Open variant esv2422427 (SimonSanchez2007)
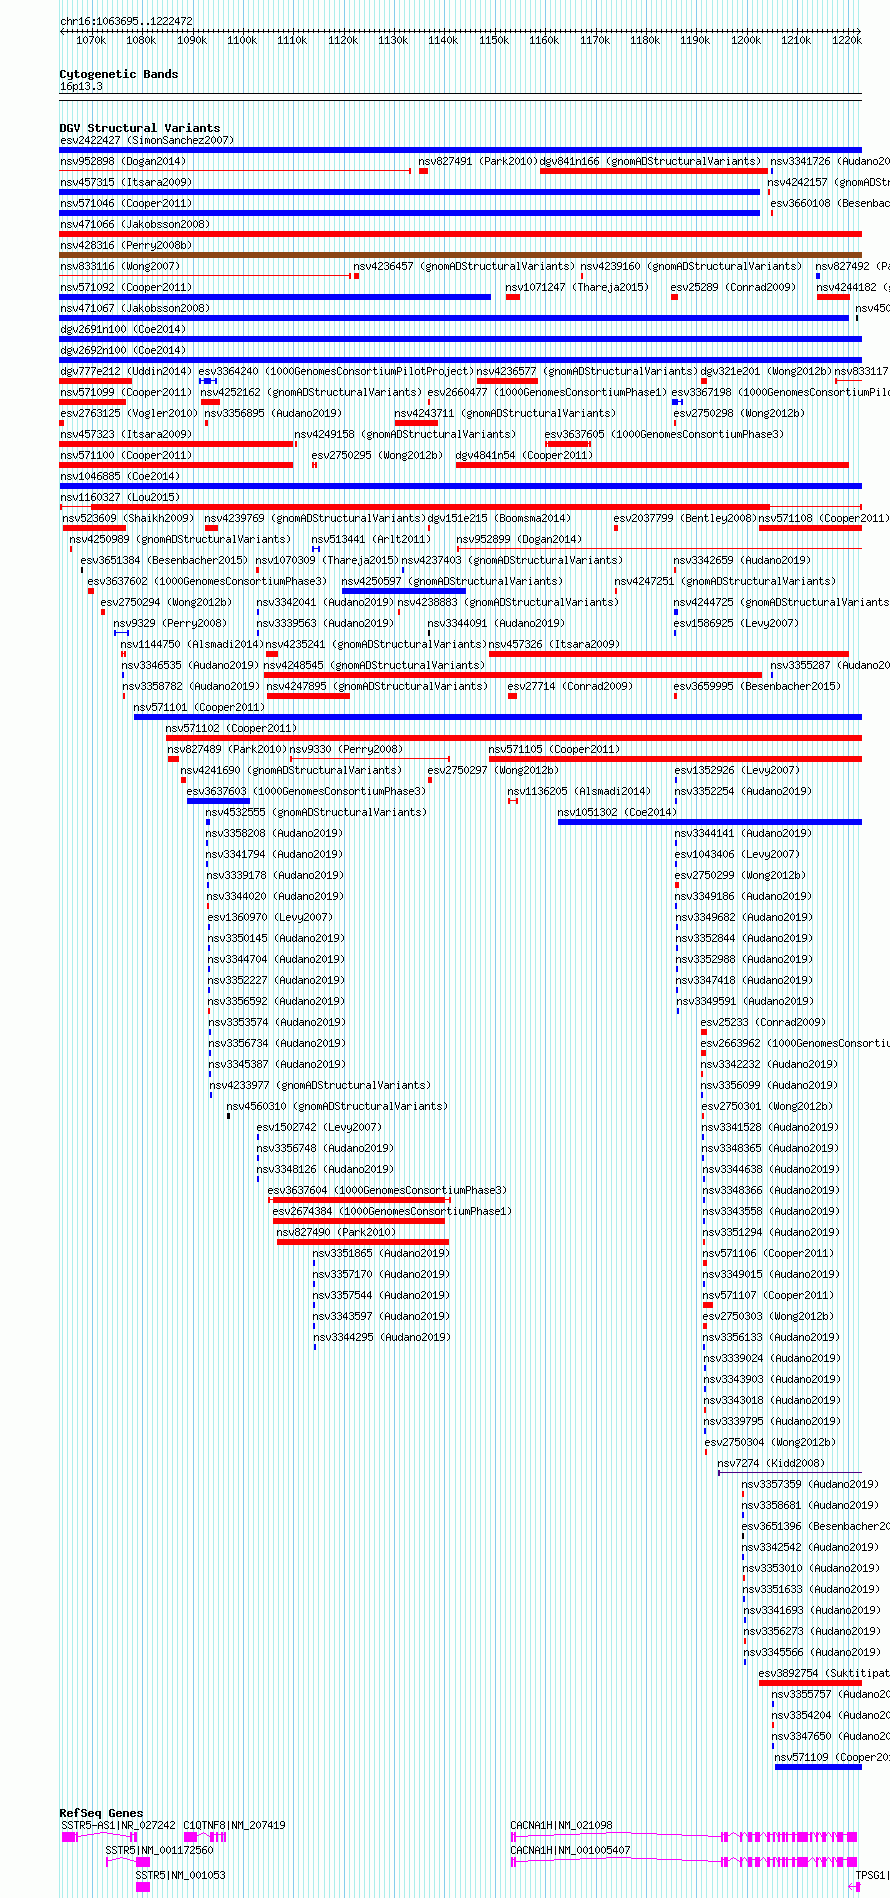The image size is (890, 1898). pyautogui.click(x=147, y=140)
